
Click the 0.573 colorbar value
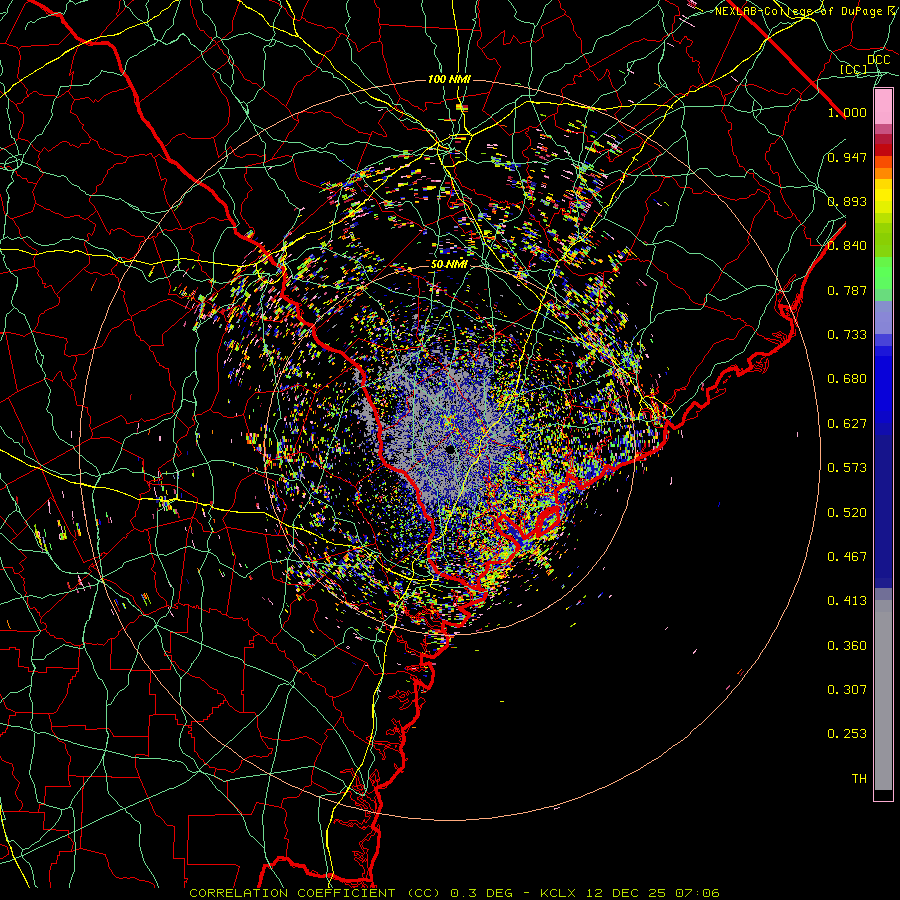[x=847, y=468]
